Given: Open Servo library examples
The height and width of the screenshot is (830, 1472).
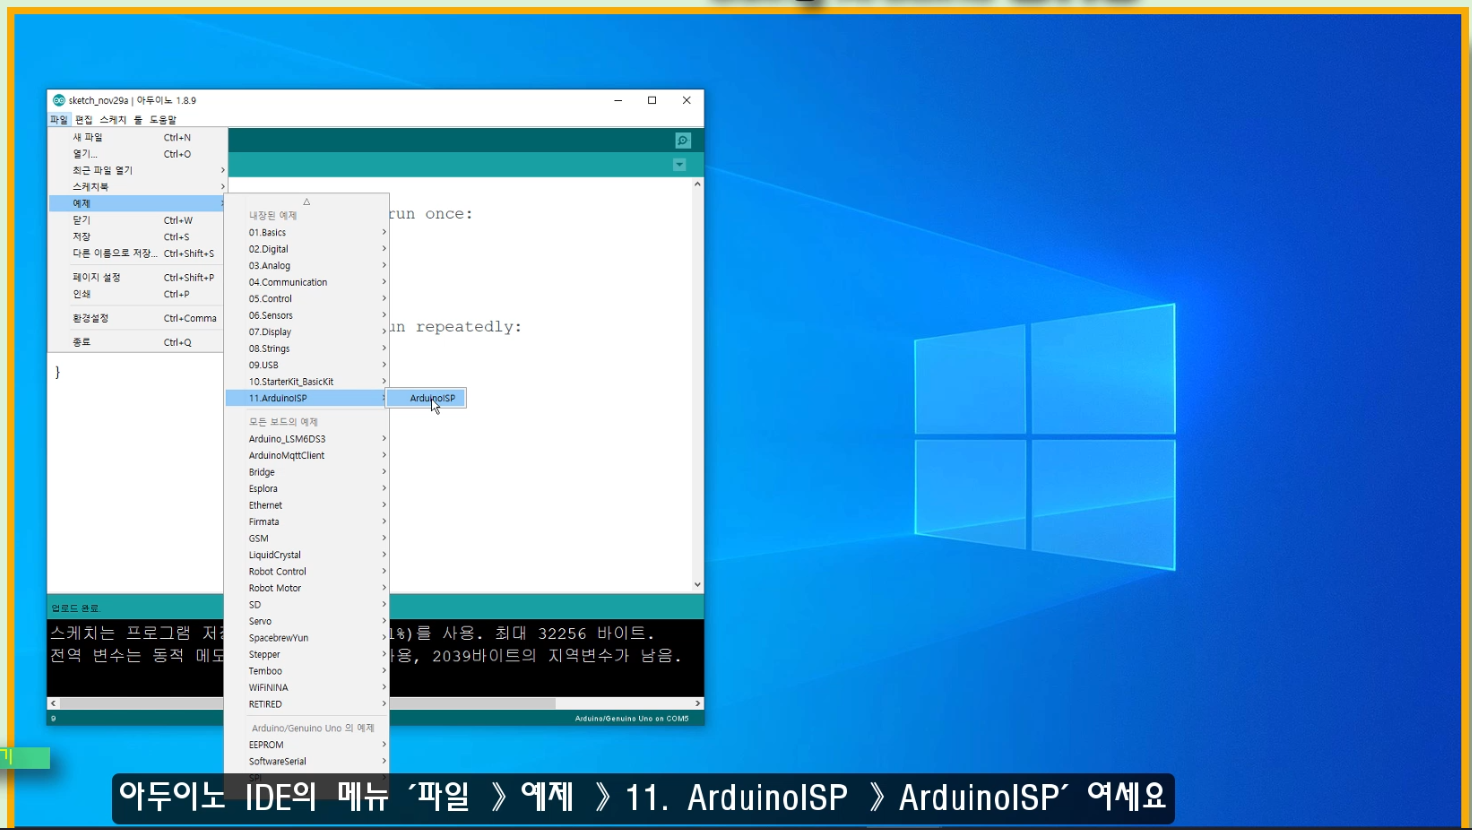Looking at the screenshot, I should pos(307,621).
